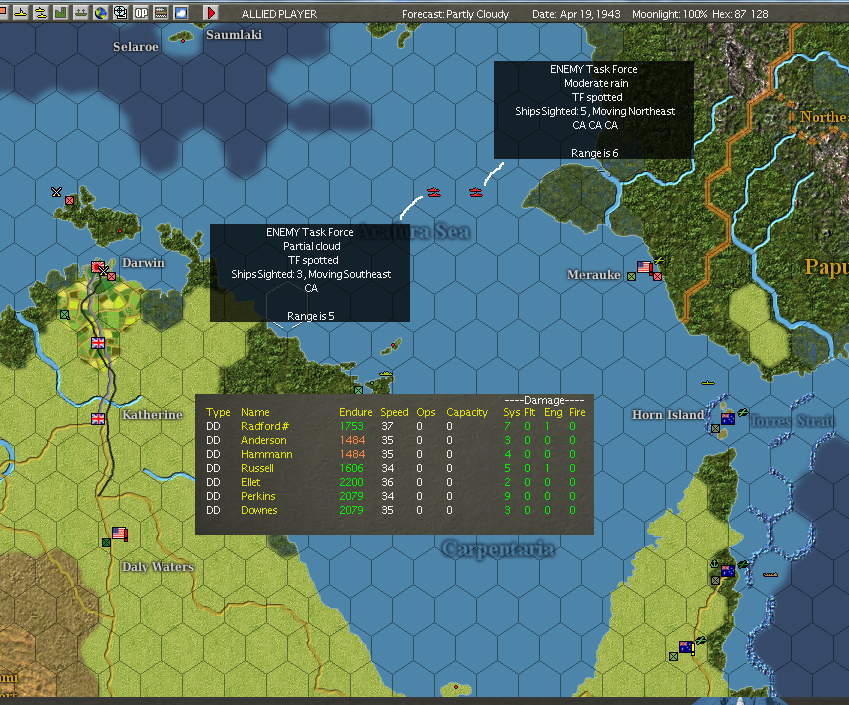Click the Horn Island map label
849x705 pixels.
pos(668,415)
